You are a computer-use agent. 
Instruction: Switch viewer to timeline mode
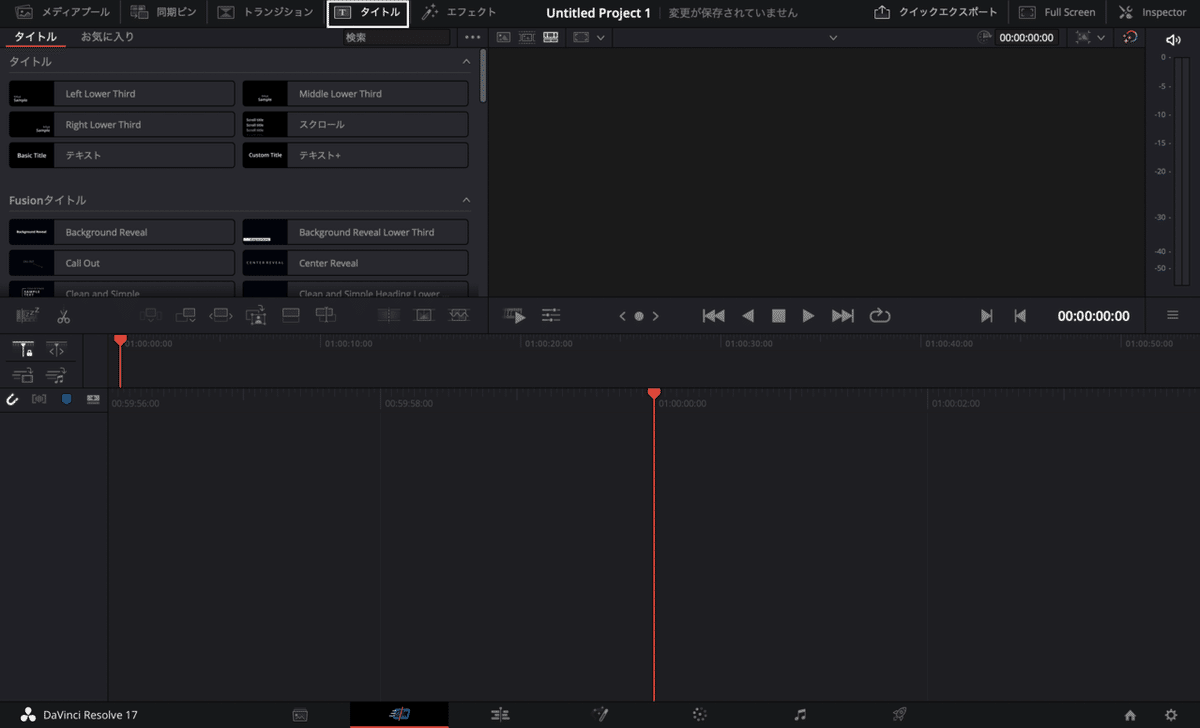(551, 37)
